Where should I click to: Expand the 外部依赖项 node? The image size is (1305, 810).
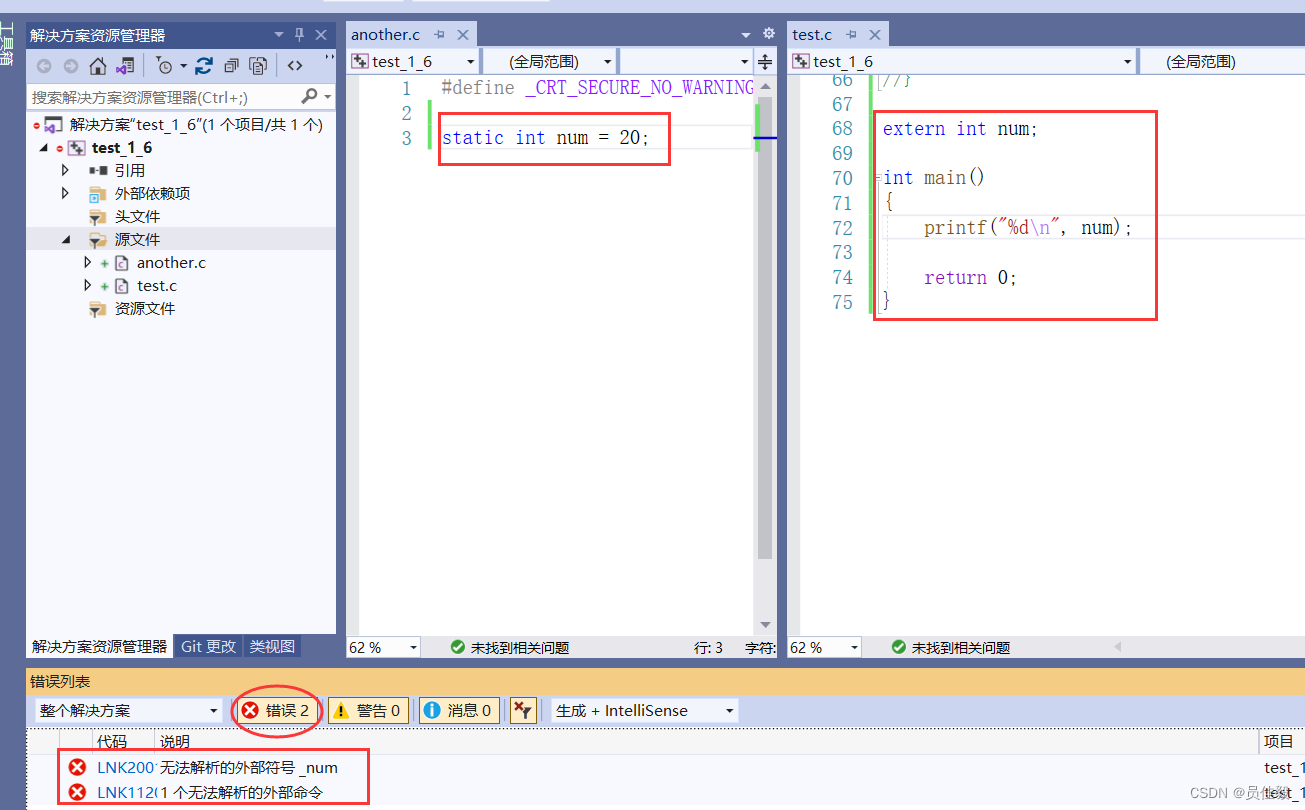(x=66, y=194)
